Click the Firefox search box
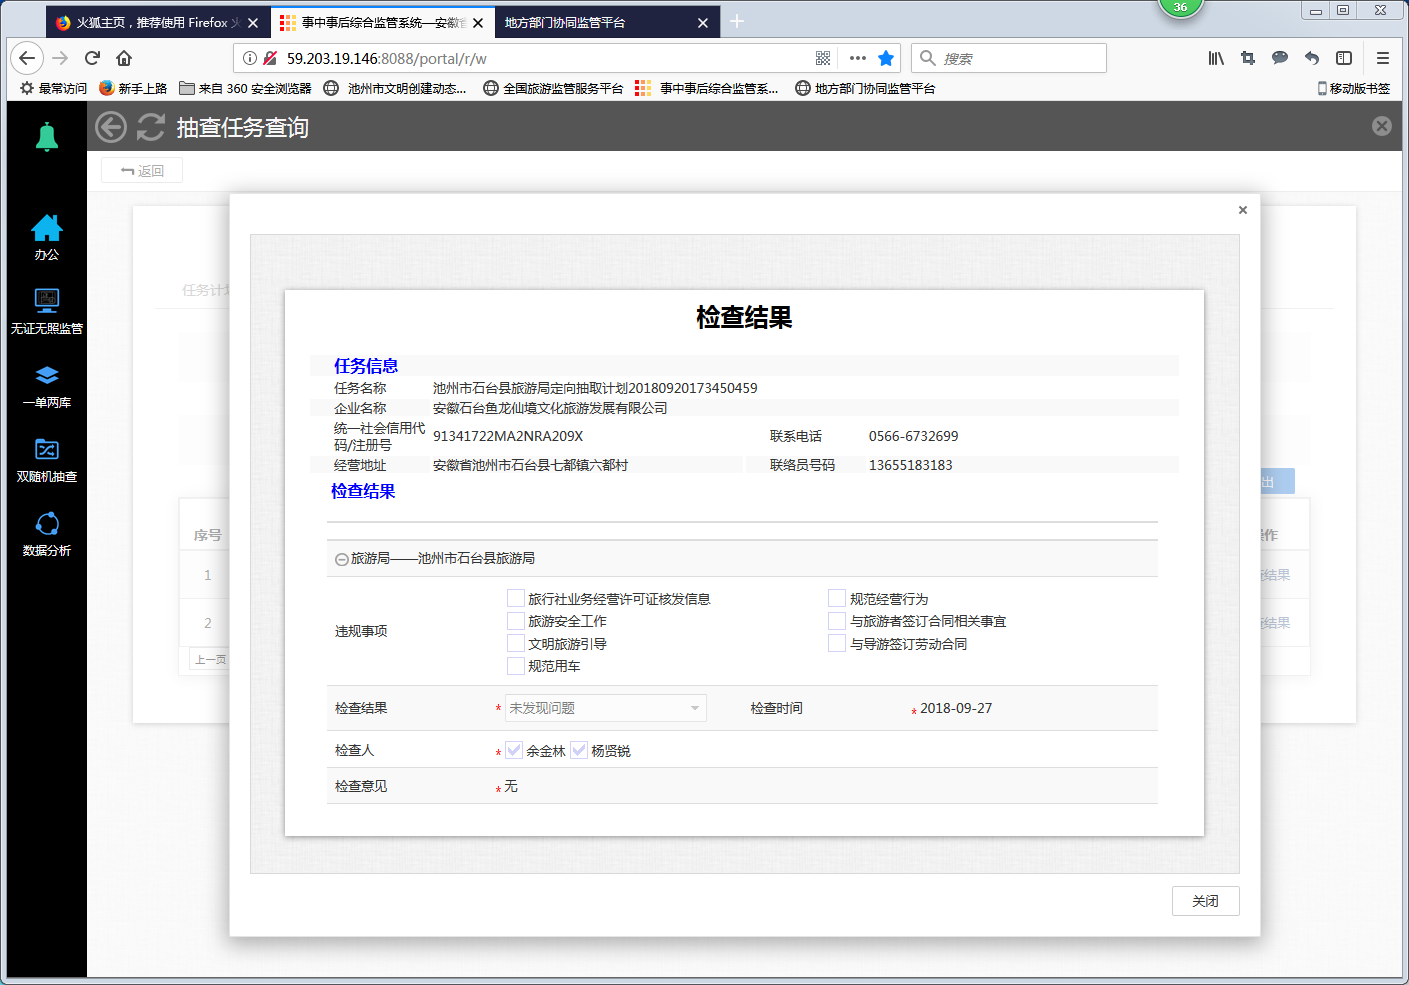The height and width of the screenshot is (985, 1409). pos(1009,58)
